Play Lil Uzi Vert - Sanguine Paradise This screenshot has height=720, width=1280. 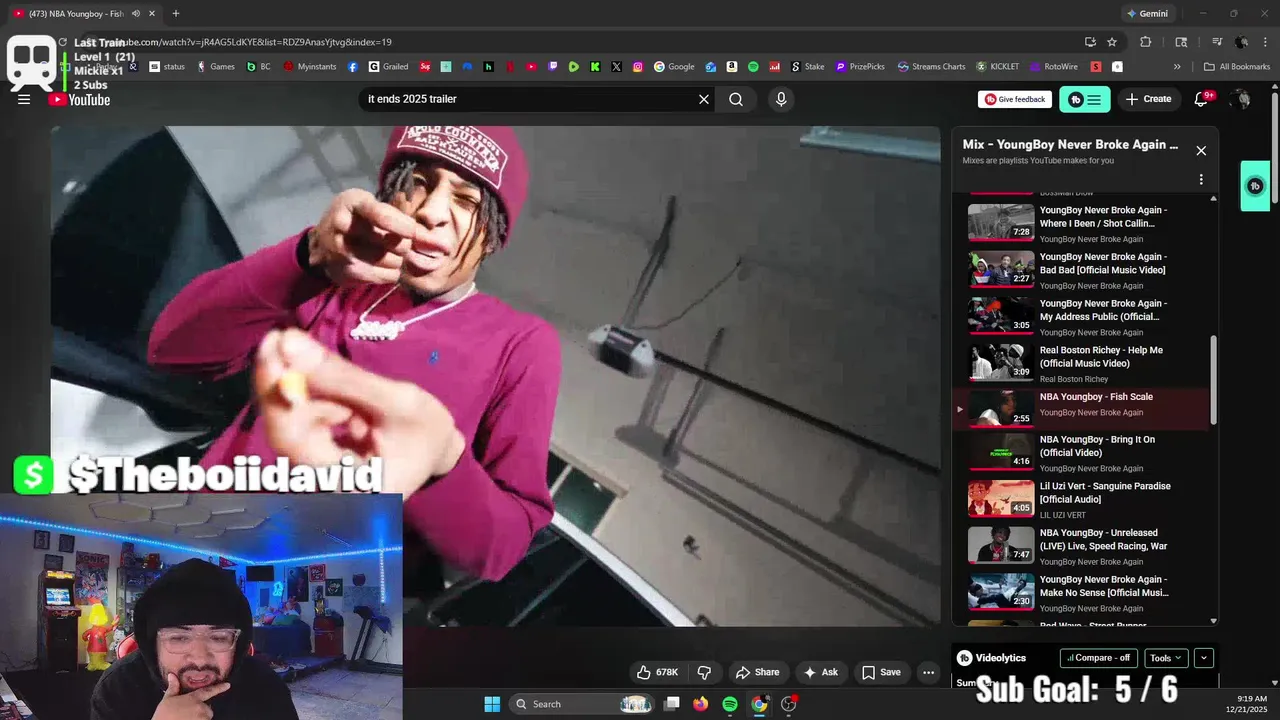coord(1084,499)
